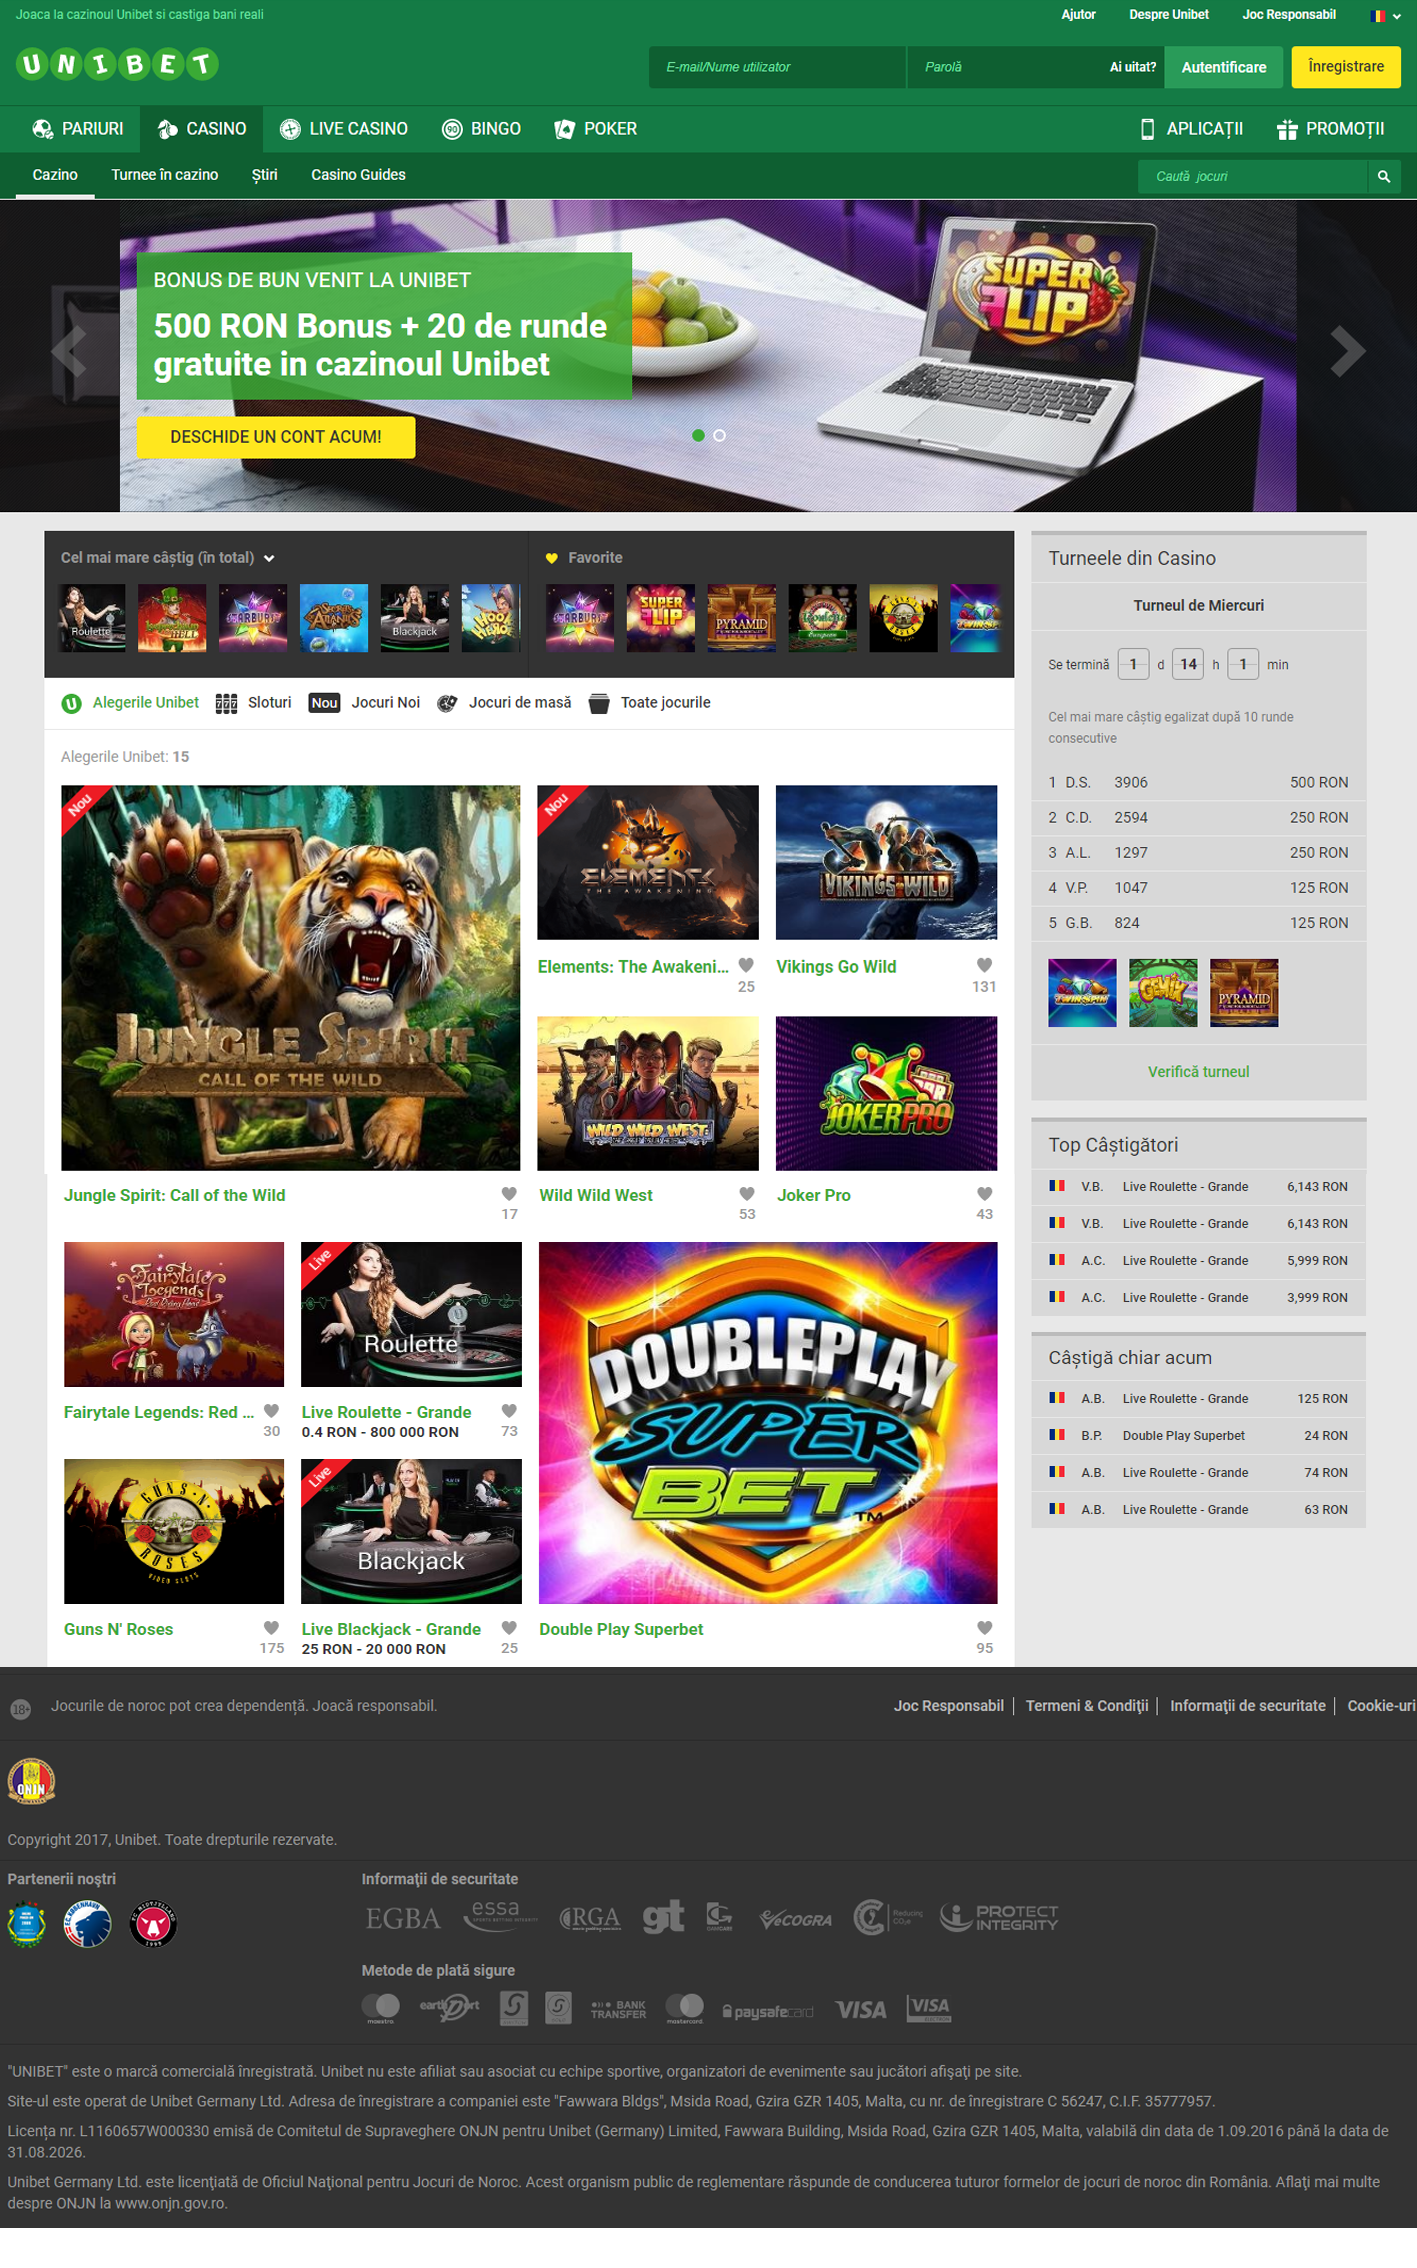Show the previous banner with left arrow
This screenshot has width=1417, height=2268.
pyautogui.click(x=69, y=351)
